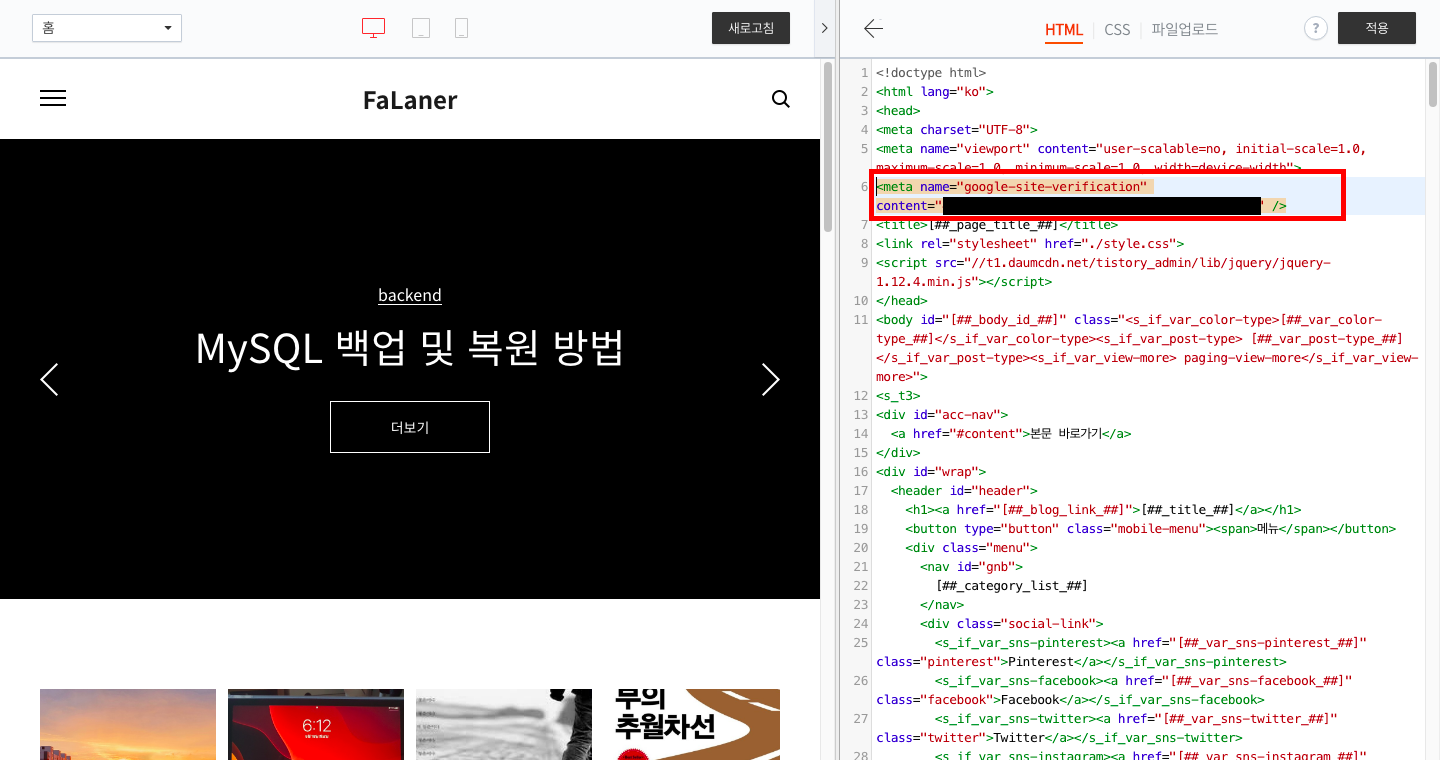1440x760 pixels.
Task: Click the back arrow above the code editor
Action: click(872, 29)
